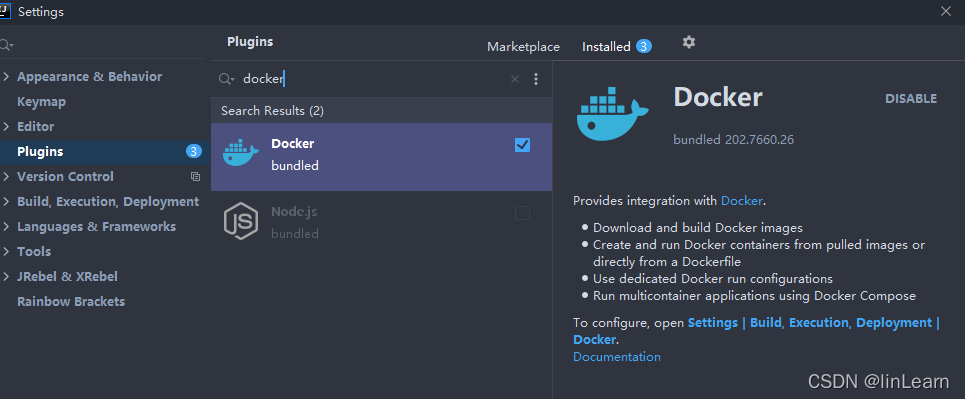Open the plugin search options menu
This screenshot has width=965, height=399.
point(535,79)
